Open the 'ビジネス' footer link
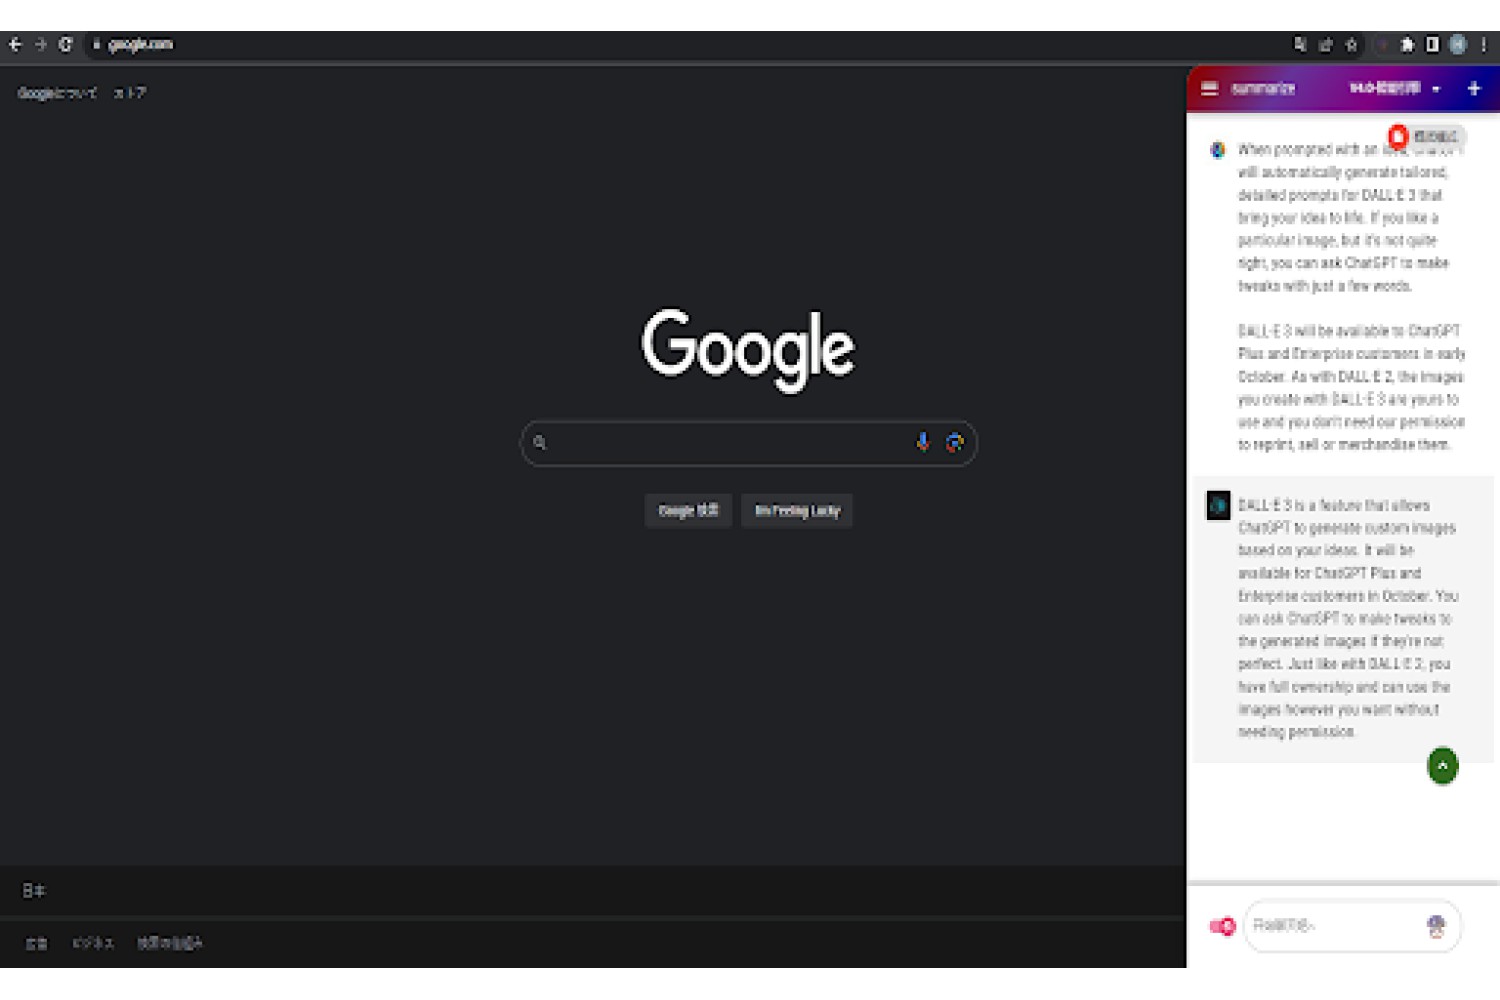1500x1000 pixels. tap(93, 943)
